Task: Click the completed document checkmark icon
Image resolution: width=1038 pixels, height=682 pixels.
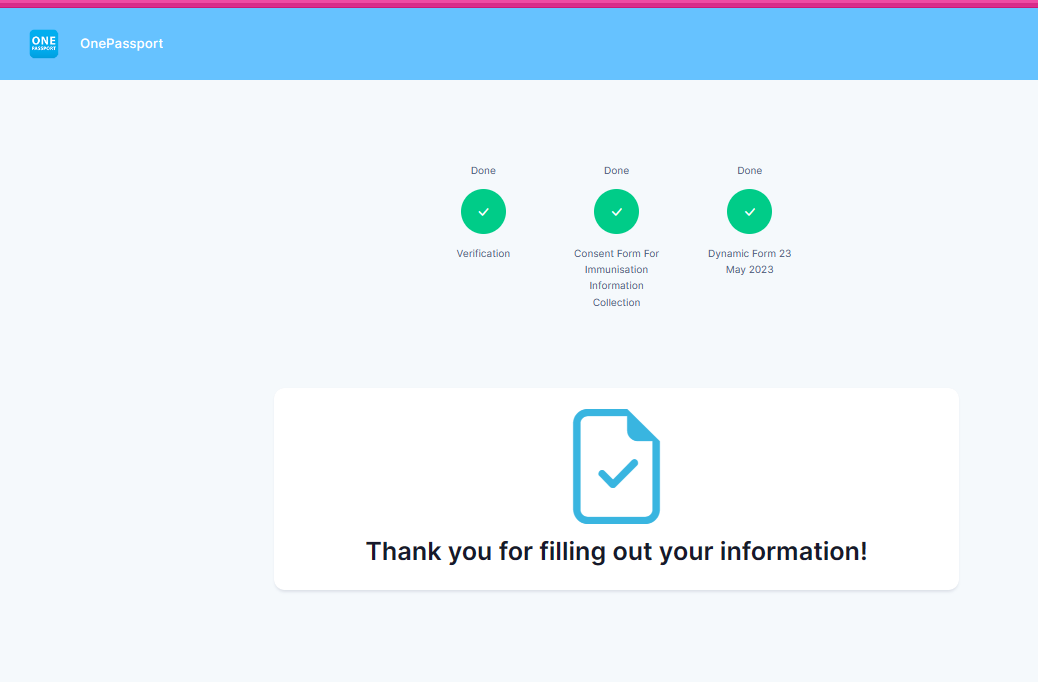Action: 616,466
